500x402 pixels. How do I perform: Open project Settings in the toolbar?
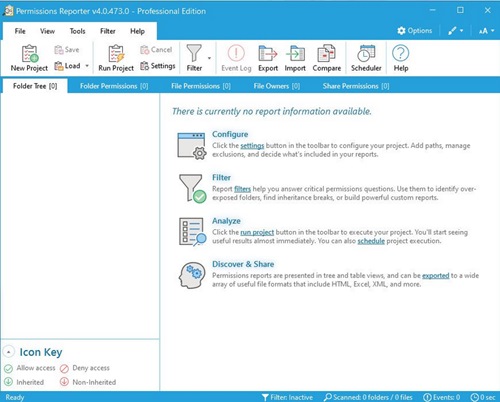(x=158, y=66)
